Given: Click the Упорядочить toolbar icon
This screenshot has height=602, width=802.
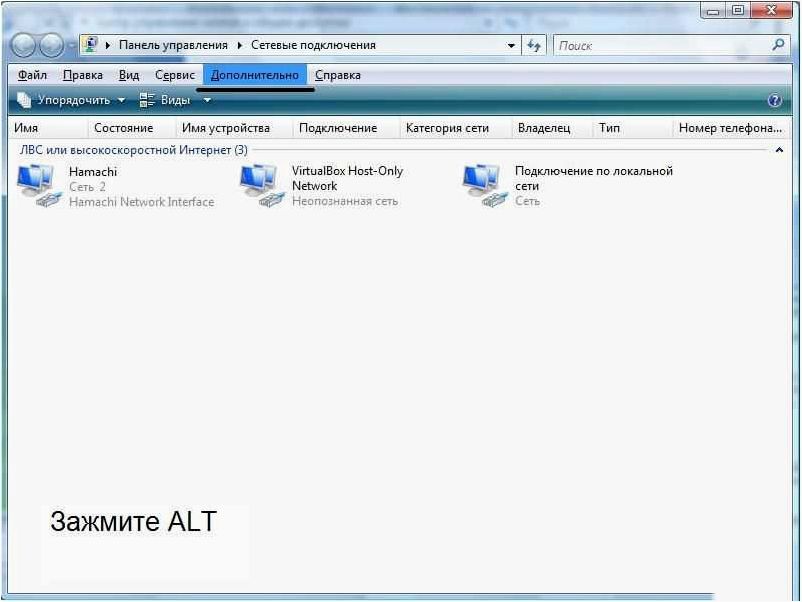Looking at the screenshot, I should click(x=24, y=100).
